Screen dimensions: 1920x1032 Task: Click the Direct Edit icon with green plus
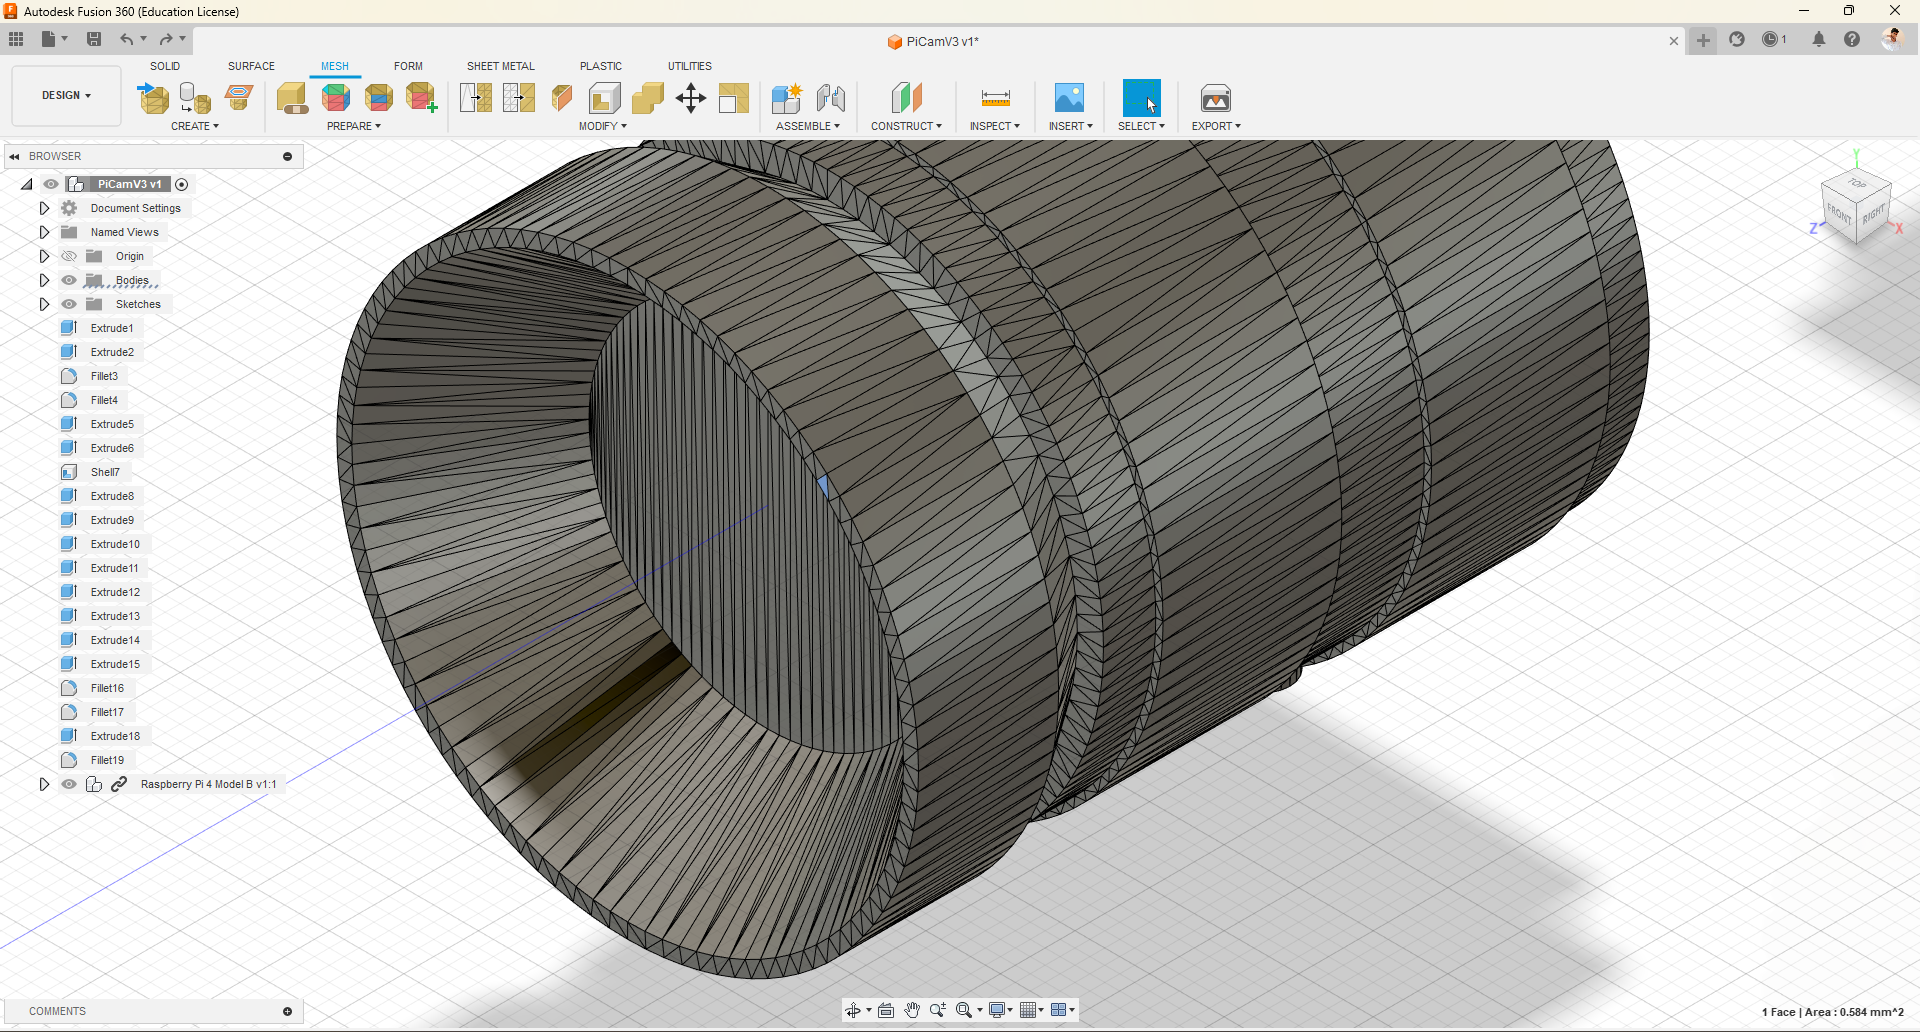tap(422, 98)
